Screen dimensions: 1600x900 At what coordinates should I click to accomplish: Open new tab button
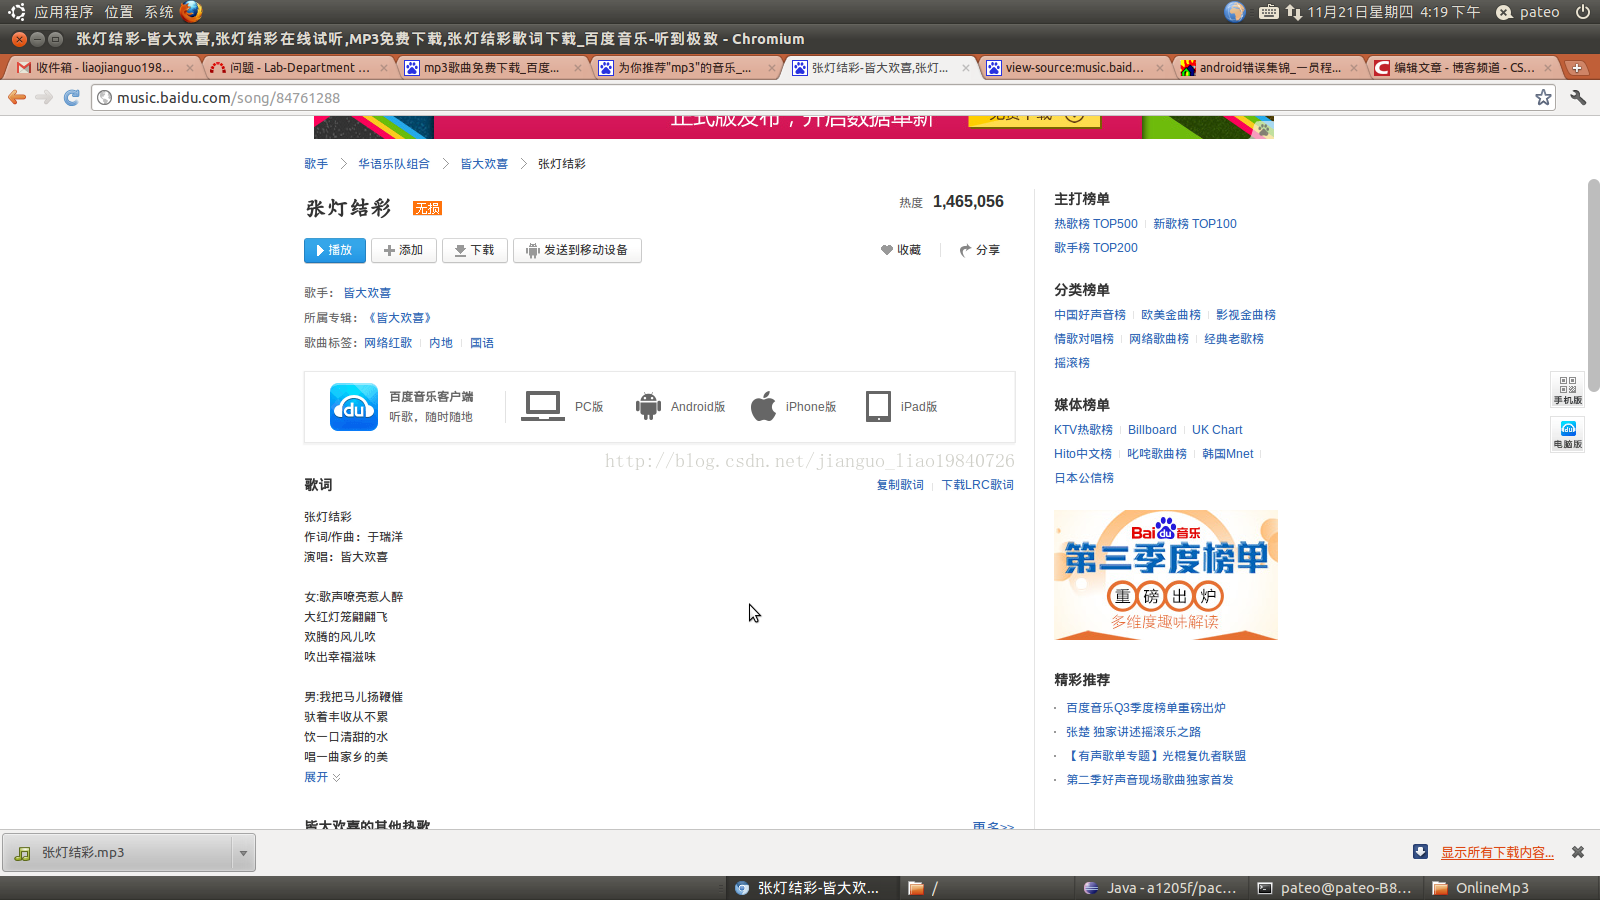1577,68
